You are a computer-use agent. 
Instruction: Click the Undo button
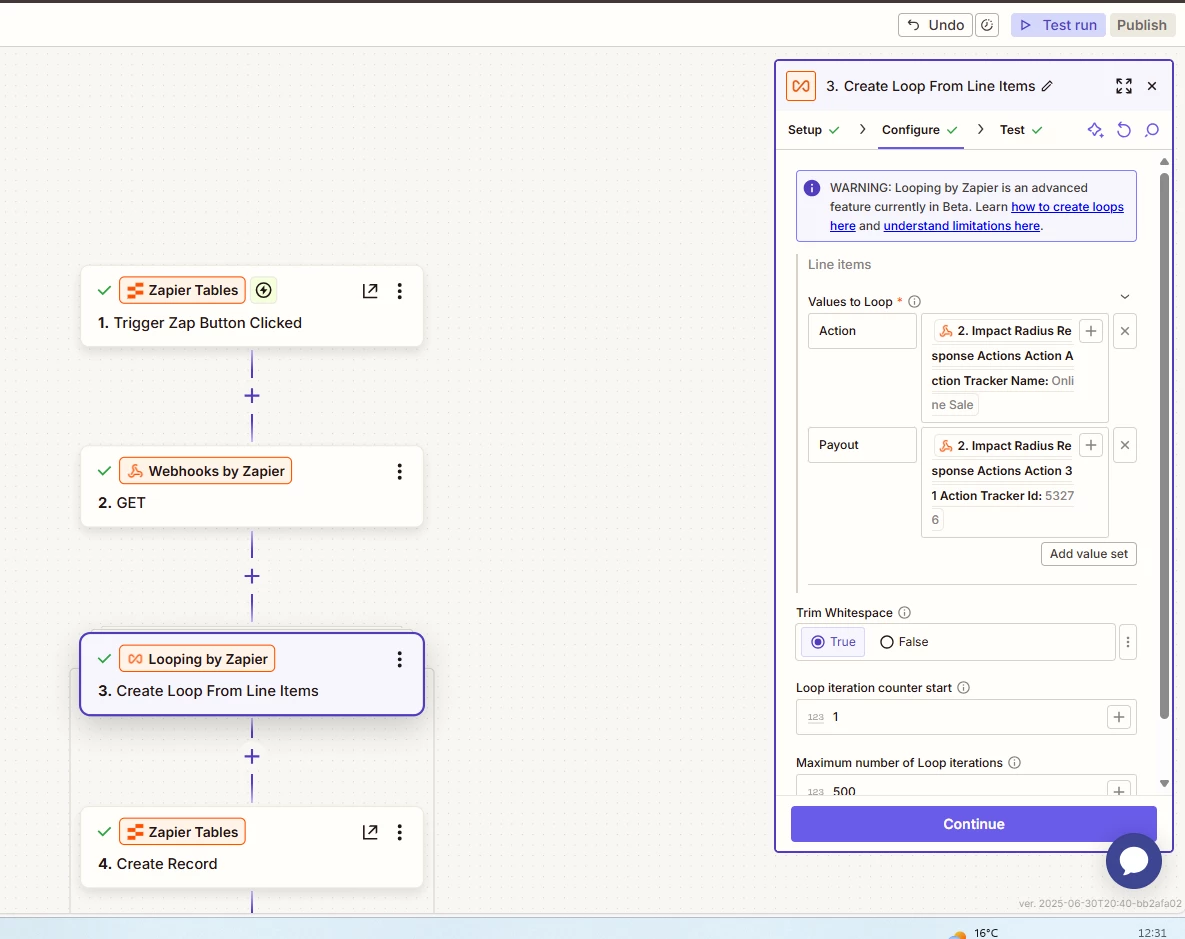coord(935,25)
